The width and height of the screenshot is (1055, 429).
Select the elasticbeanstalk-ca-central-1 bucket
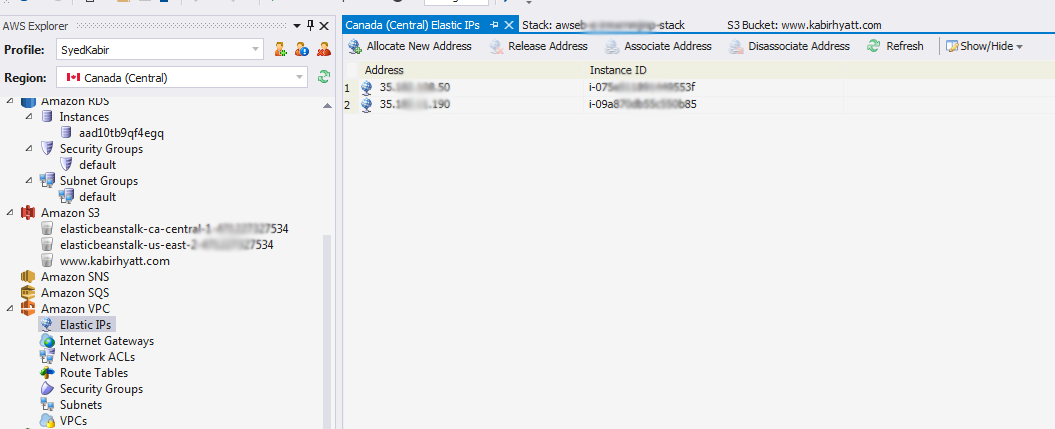pyautogui.click(x=174, y=229)
